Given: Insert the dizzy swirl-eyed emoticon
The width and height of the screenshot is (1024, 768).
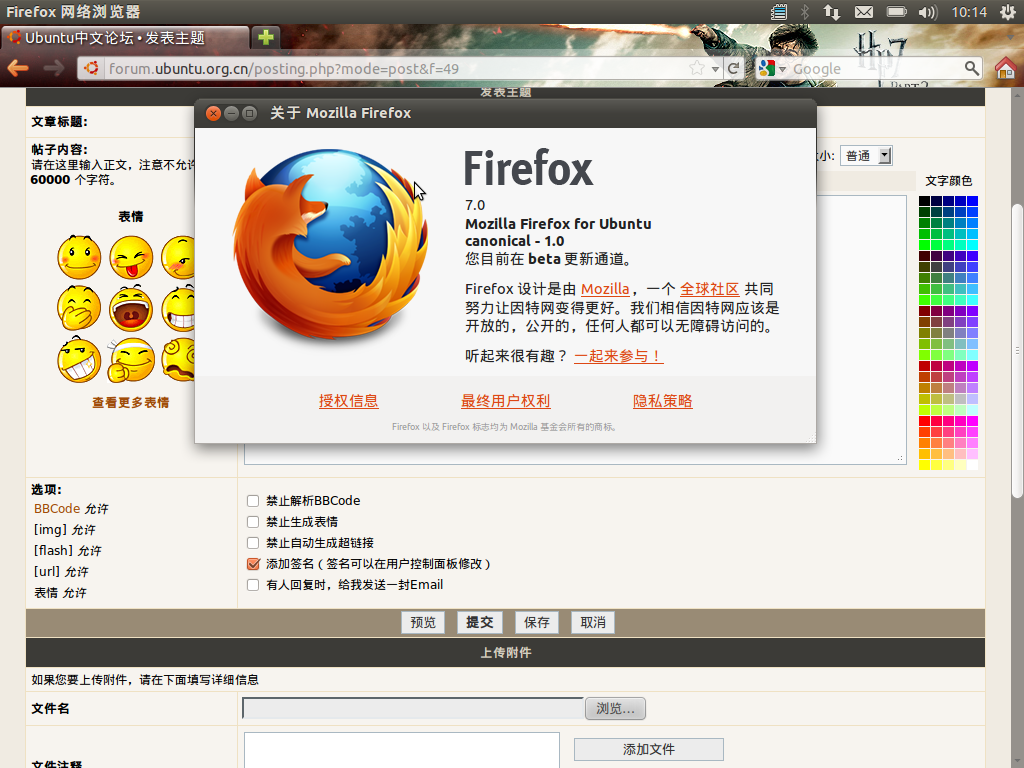Looking at the screenshot, I should click(x=179, y=359).
